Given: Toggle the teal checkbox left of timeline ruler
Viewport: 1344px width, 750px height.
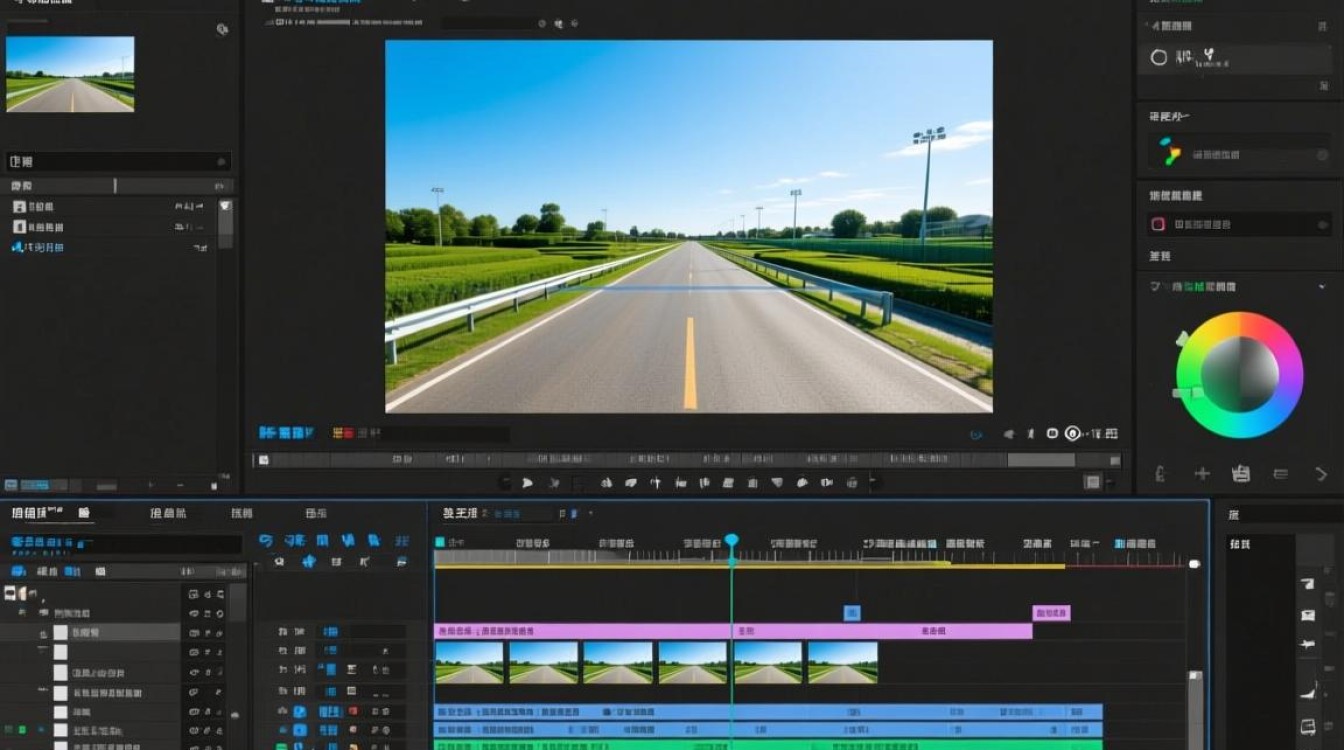Looking at the screenshot, I should point(440,543).
